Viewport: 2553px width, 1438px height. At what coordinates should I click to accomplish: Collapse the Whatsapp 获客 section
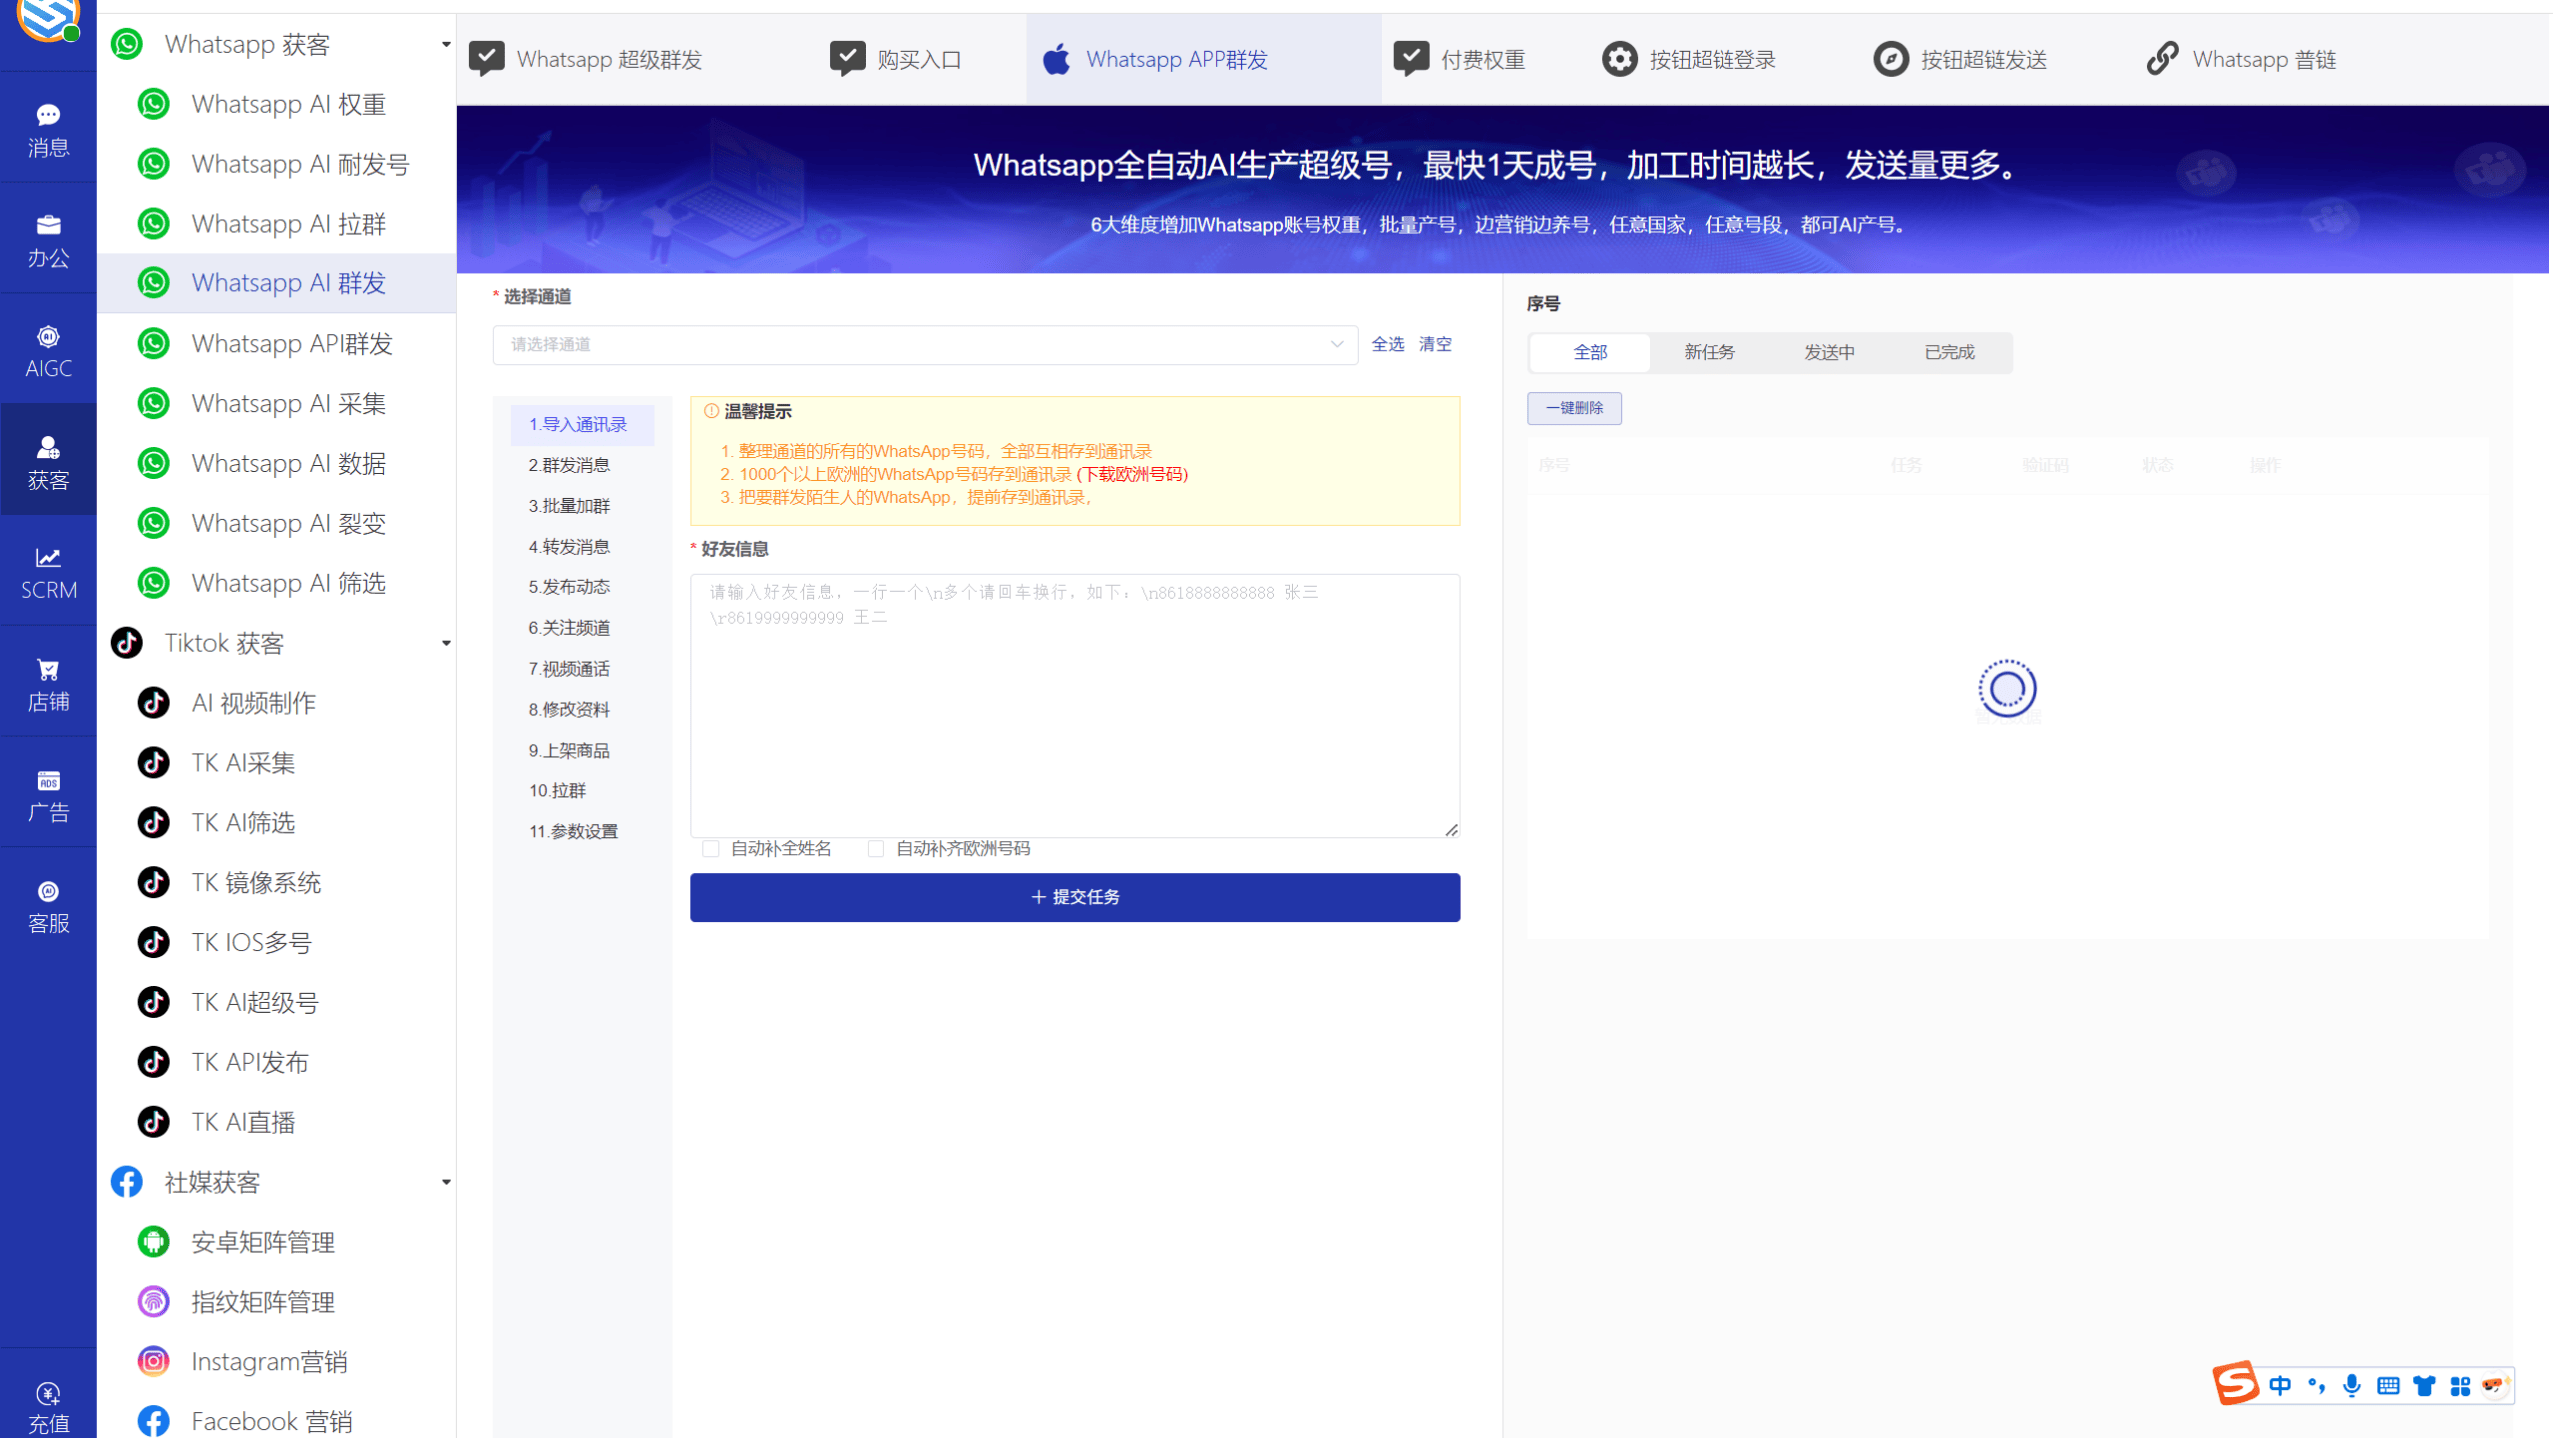click(x=446, y=44)
